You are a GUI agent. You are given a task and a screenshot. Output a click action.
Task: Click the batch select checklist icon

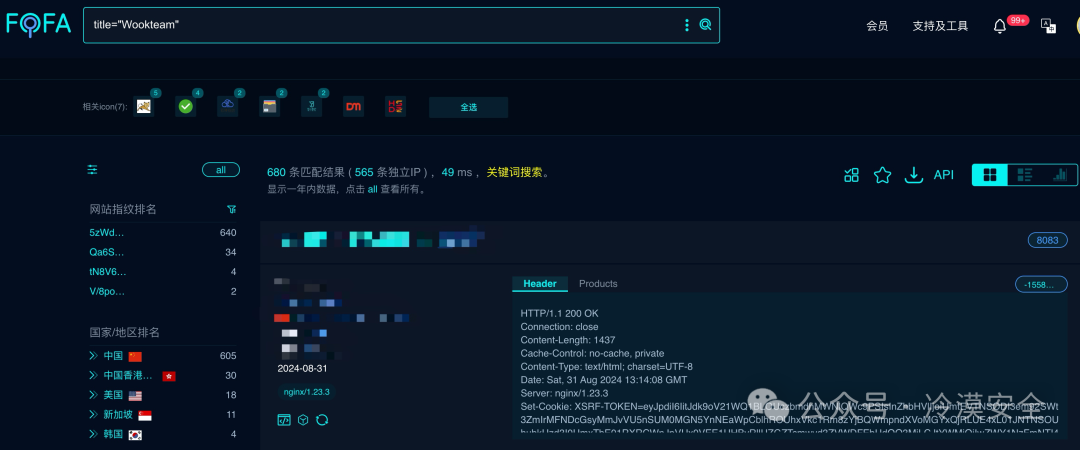pyautogui.click(x=851, y=175)
